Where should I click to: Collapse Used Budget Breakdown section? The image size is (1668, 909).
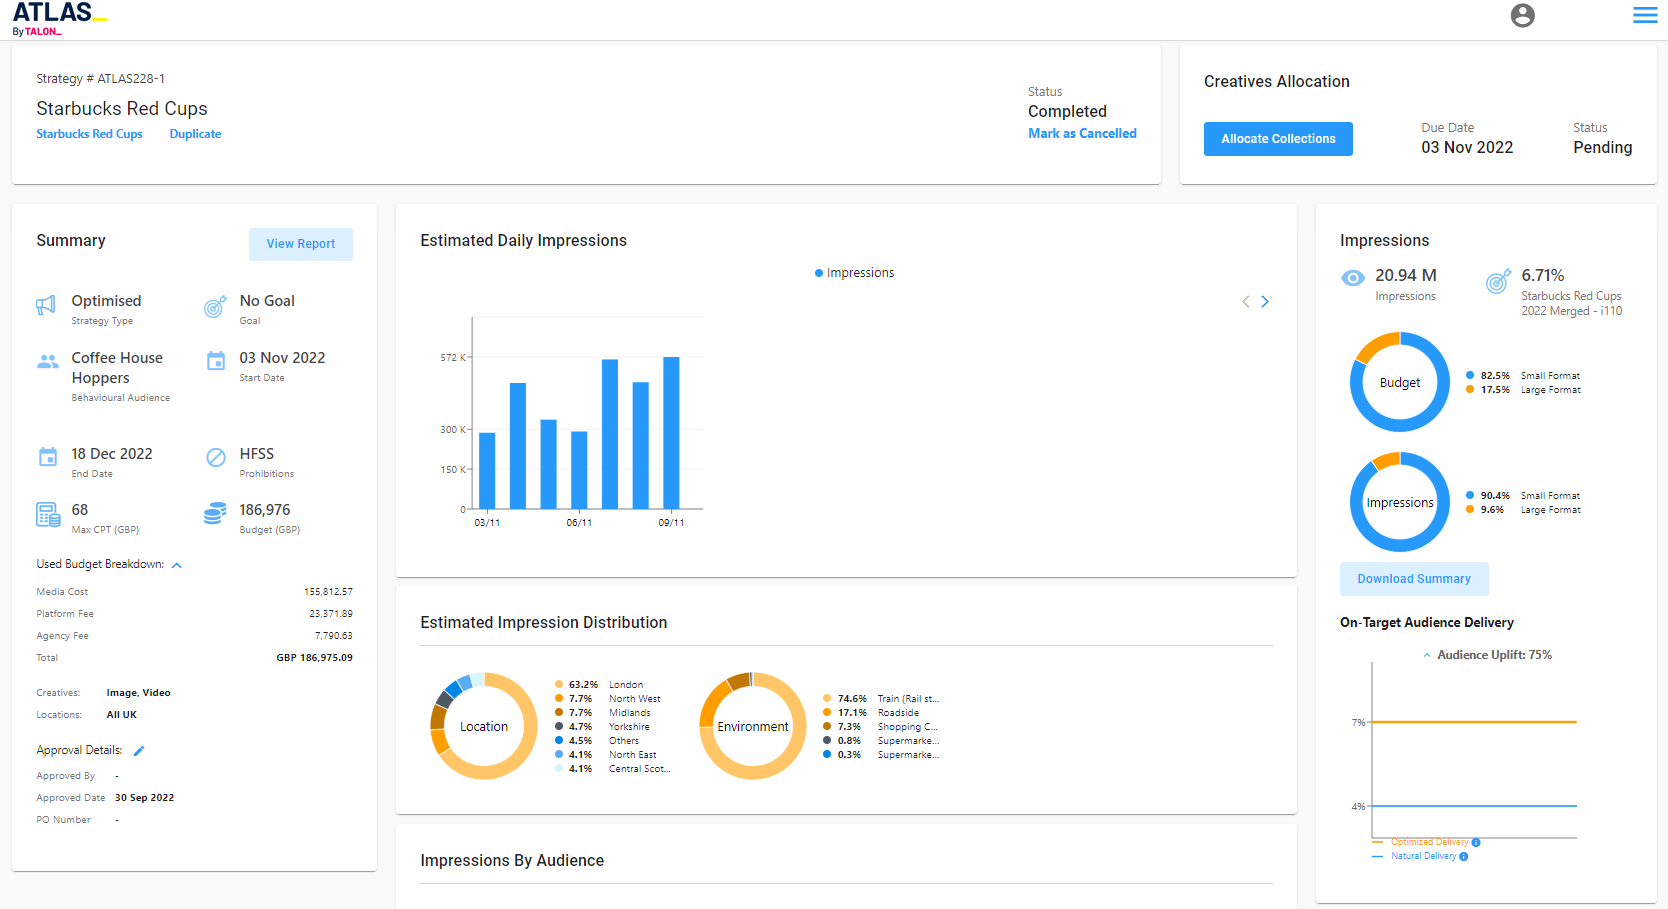[x=177, y=565]
